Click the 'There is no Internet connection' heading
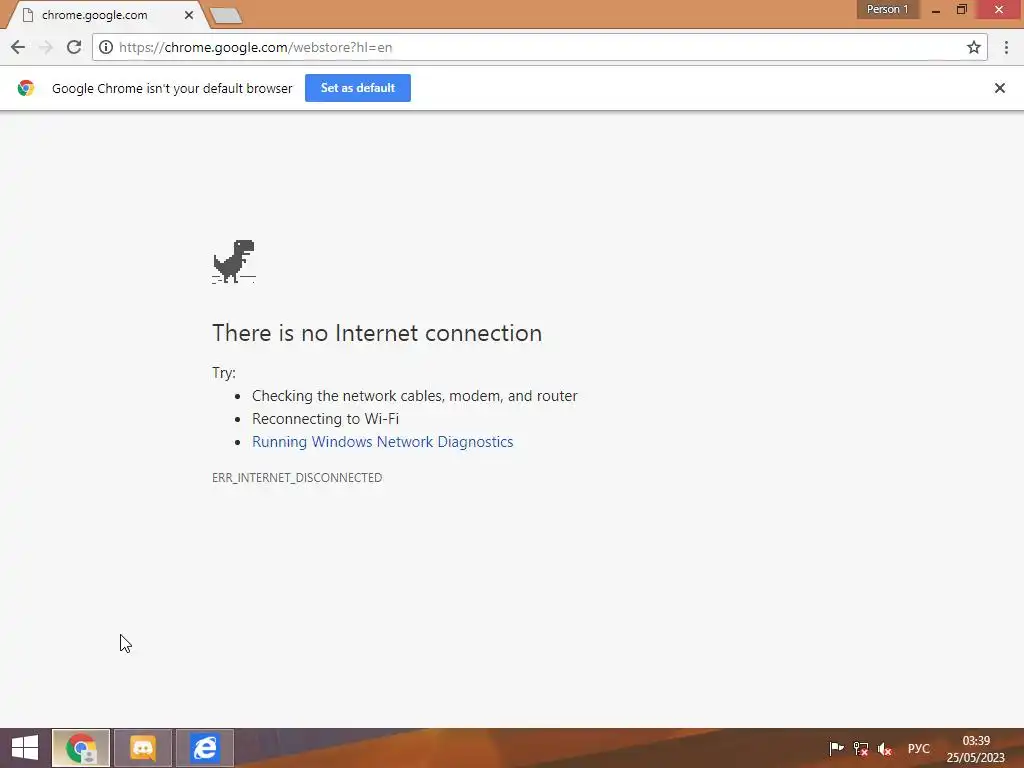This screenshot has width=1024, height=768. pyautogui.click(x=377, y=333)
